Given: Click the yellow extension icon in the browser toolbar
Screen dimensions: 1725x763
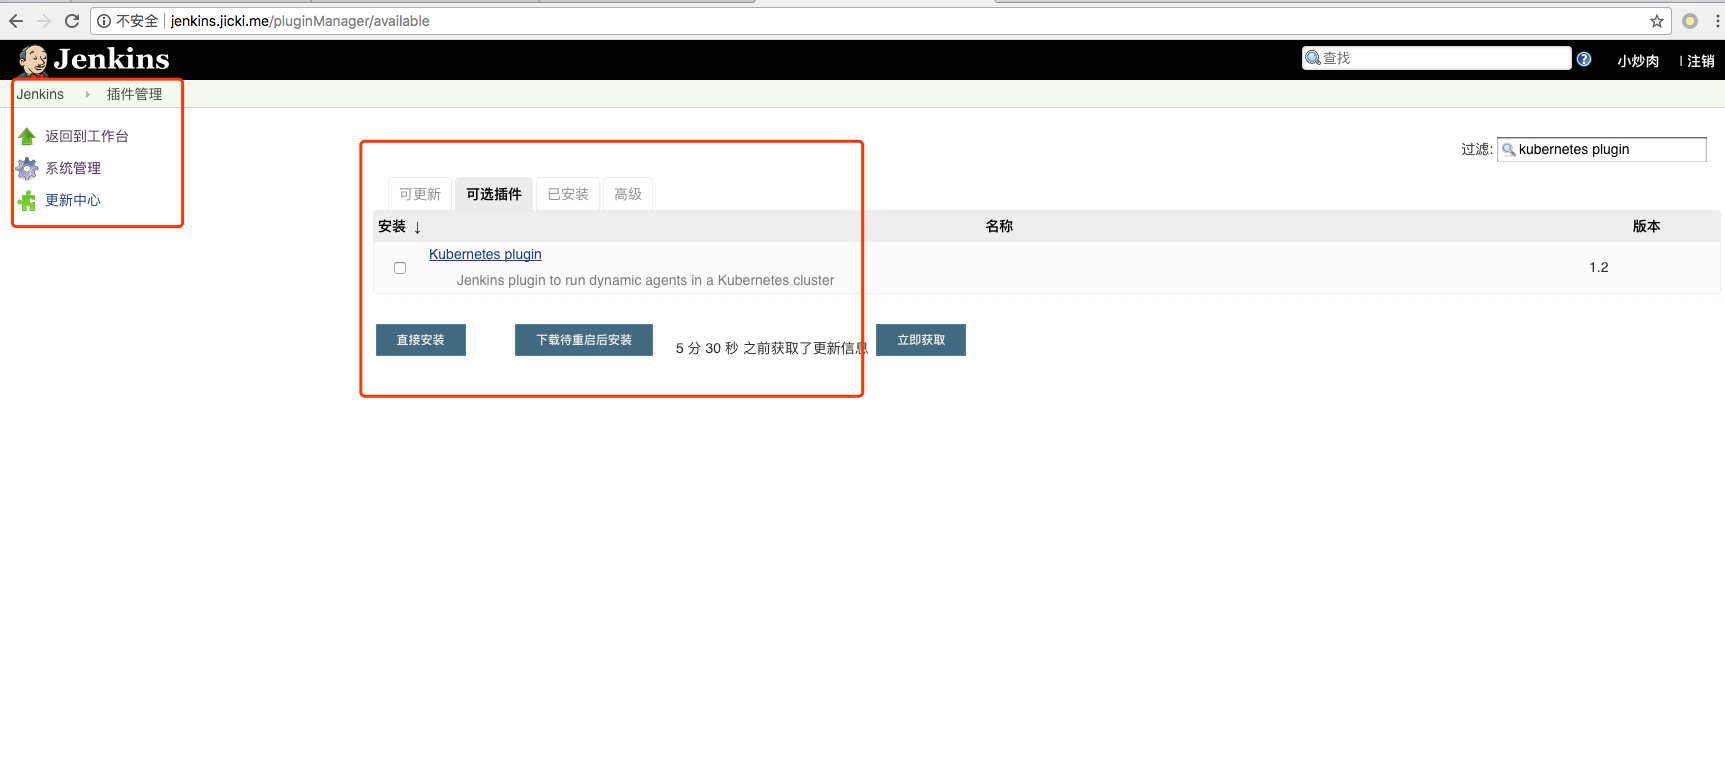Looking at the screenshot, I should pyautogui.click(x=1690, y=21).
